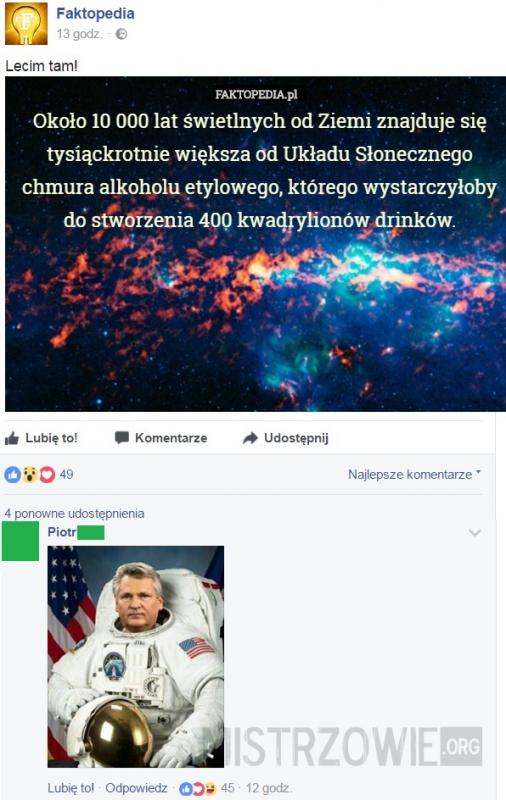
Task: Click the post's globe privacy icon
Action: [121, 34]
